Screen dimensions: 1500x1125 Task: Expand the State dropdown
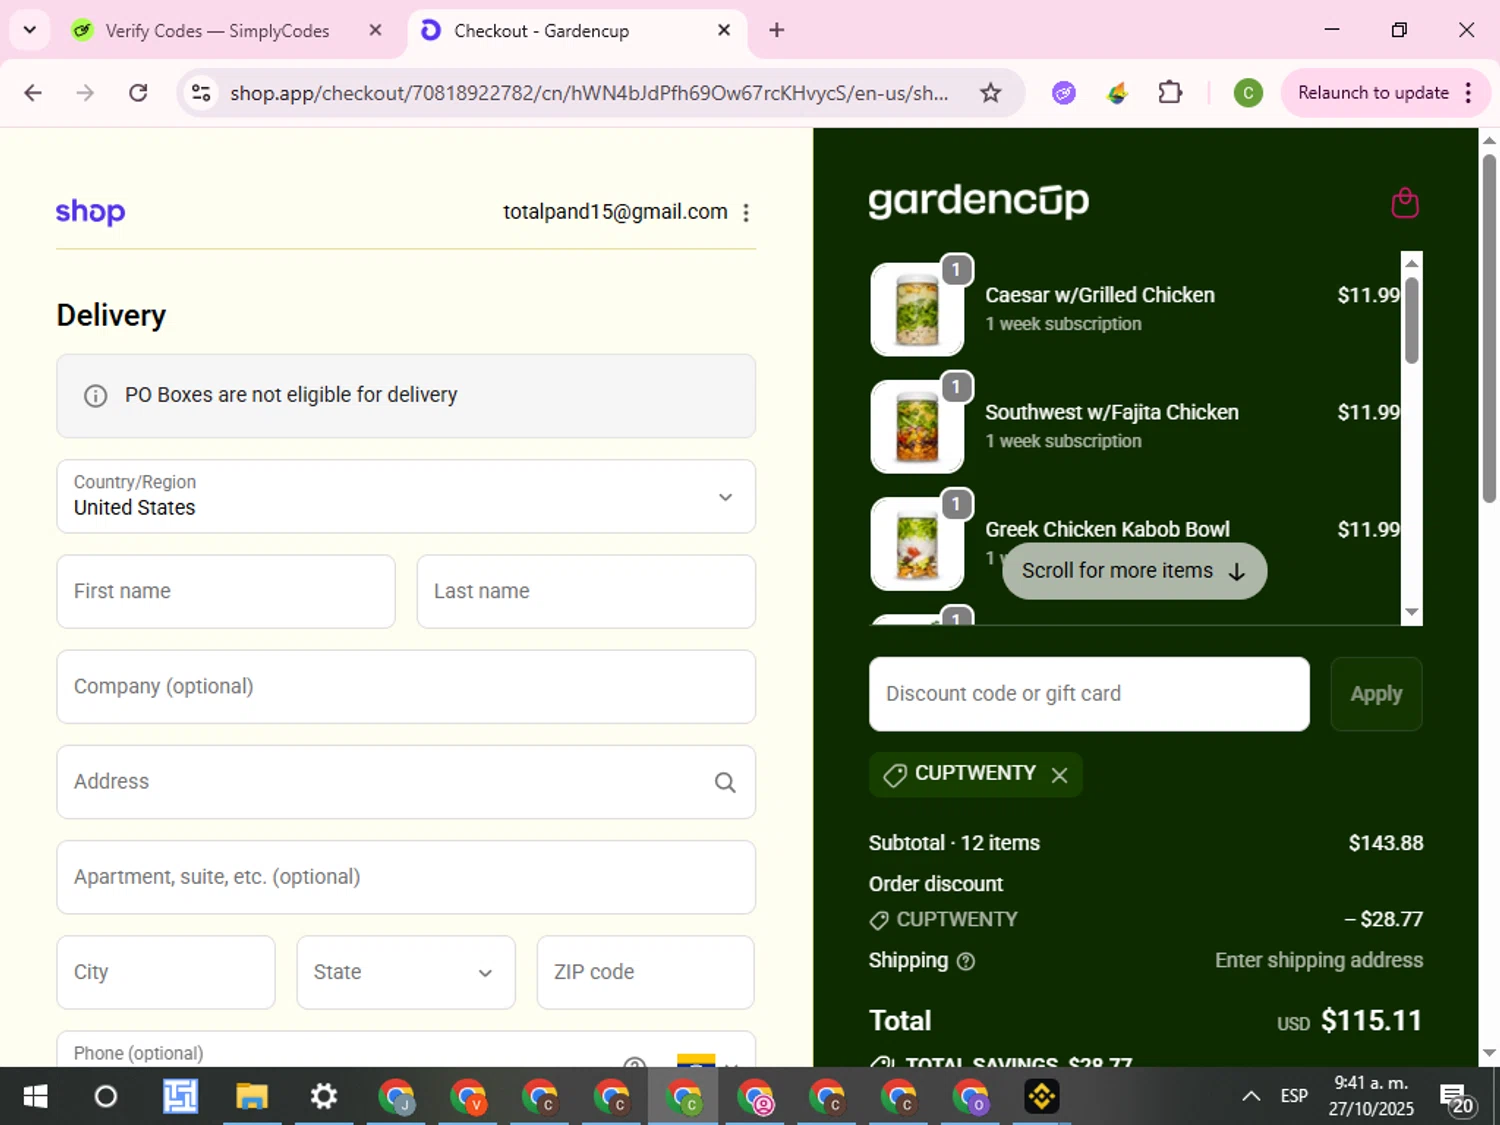click(406, 972)
